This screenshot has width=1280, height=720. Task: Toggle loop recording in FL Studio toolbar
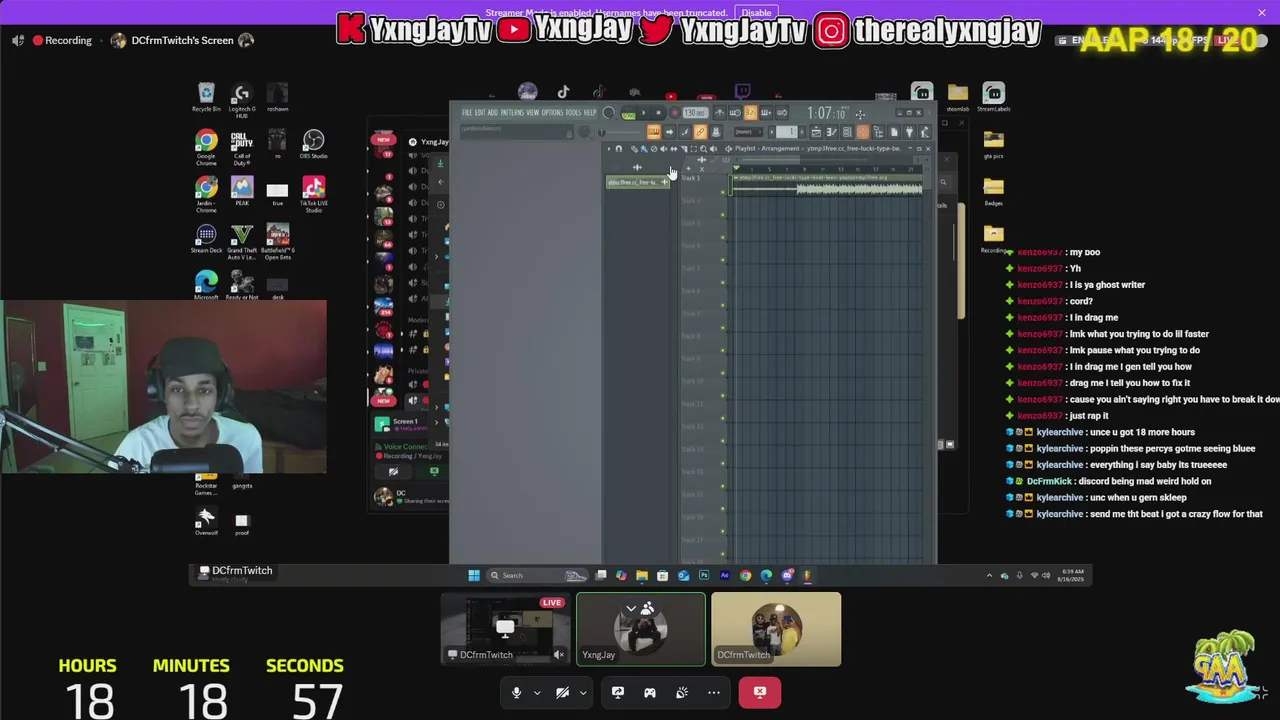point(782,113)
